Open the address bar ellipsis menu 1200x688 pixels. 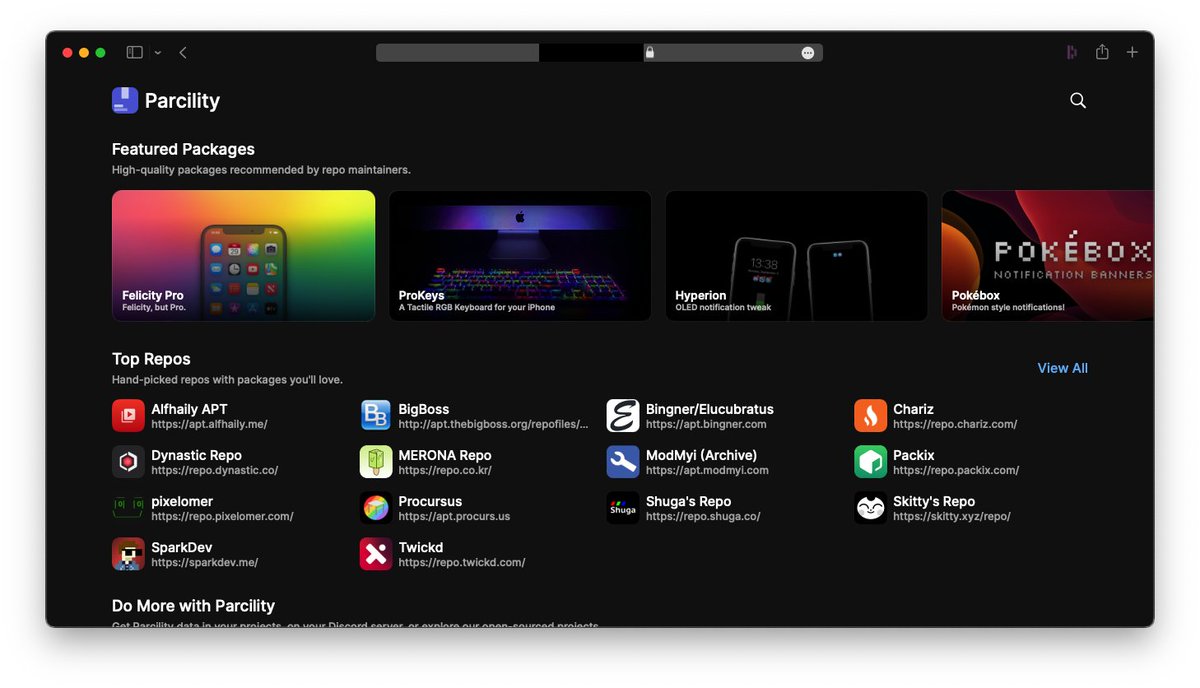click(x=808, y=52)
